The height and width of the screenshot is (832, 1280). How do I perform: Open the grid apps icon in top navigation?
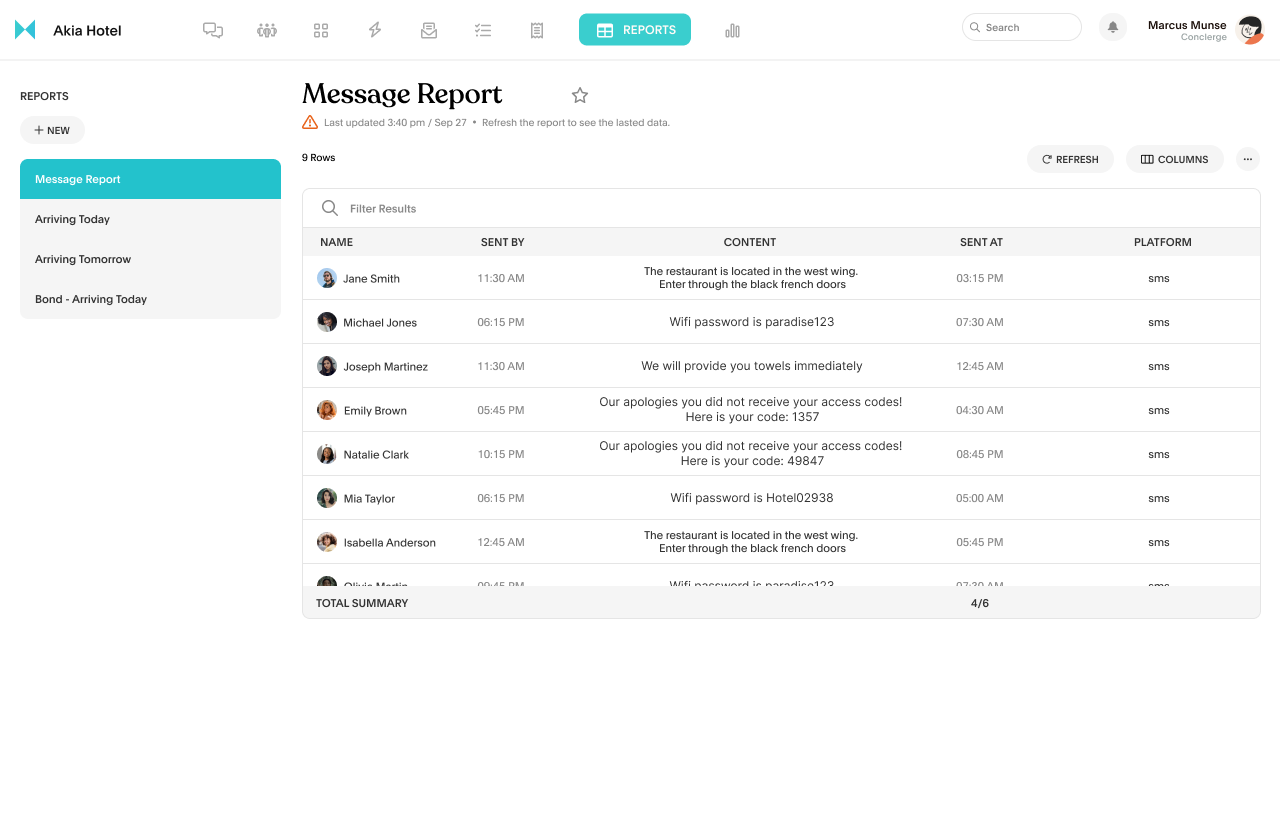(x=321, y=30)
